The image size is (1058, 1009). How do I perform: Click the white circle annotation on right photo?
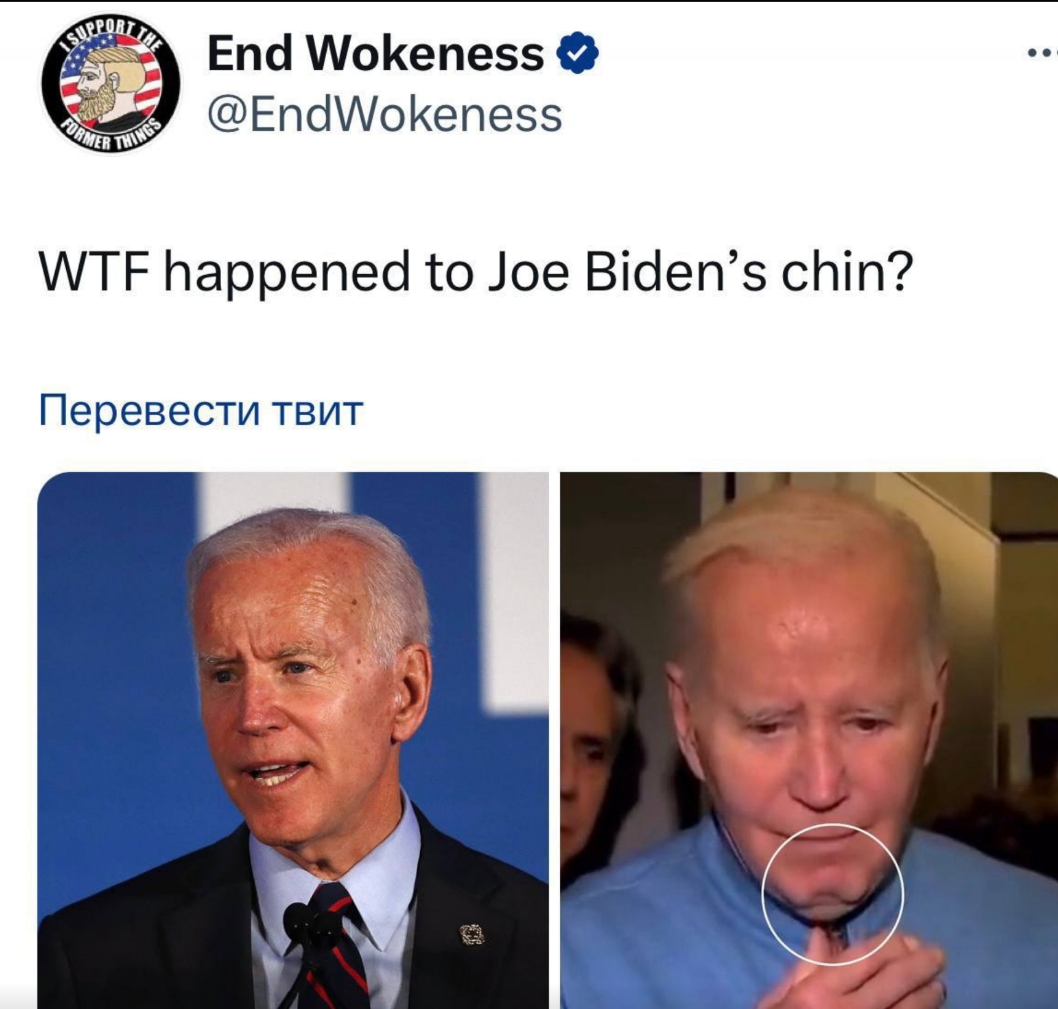pyautogui.click(x=833, y=894)
